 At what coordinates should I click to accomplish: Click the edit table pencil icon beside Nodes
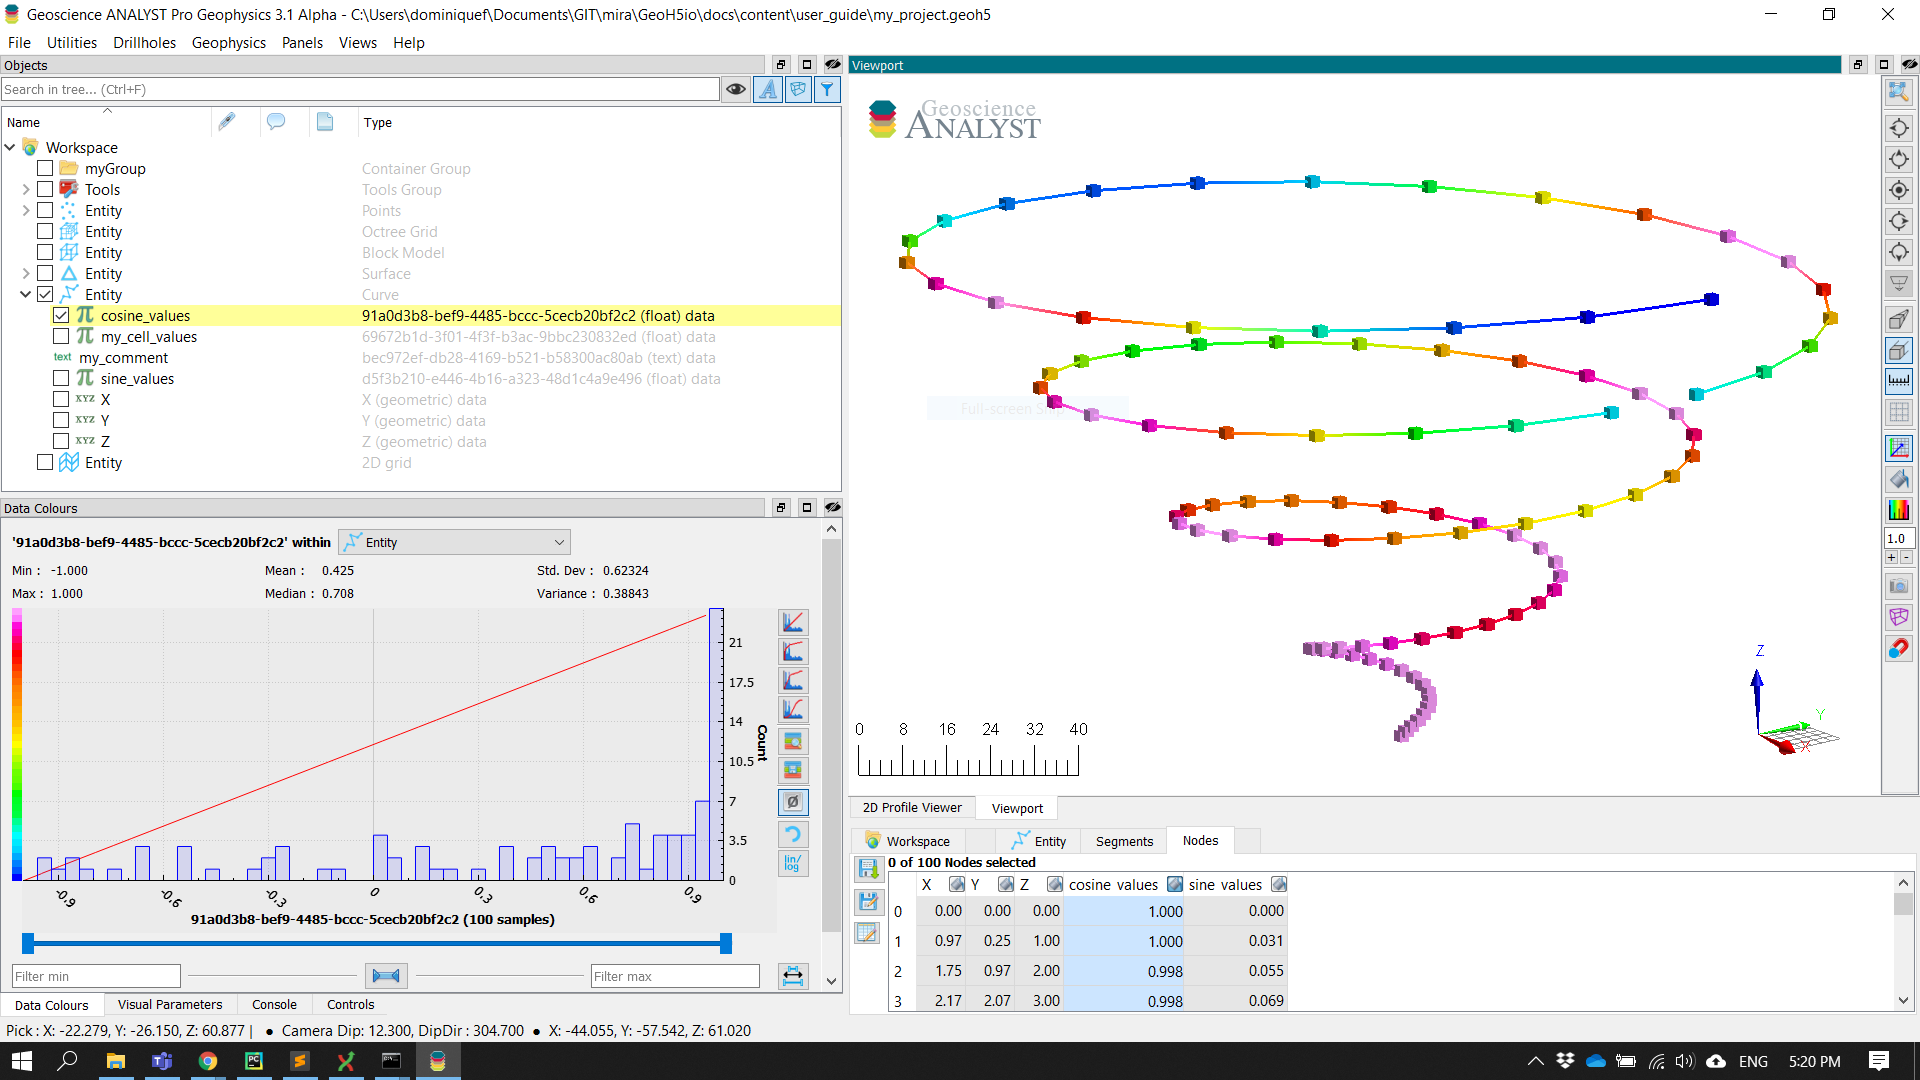click(868, 933)
